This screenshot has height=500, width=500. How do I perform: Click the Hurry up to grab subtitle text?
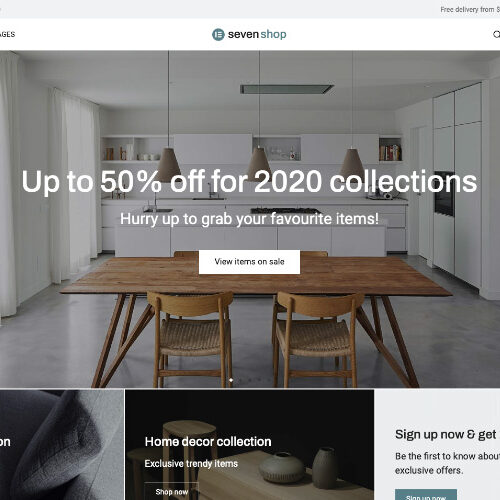[249, 219]
